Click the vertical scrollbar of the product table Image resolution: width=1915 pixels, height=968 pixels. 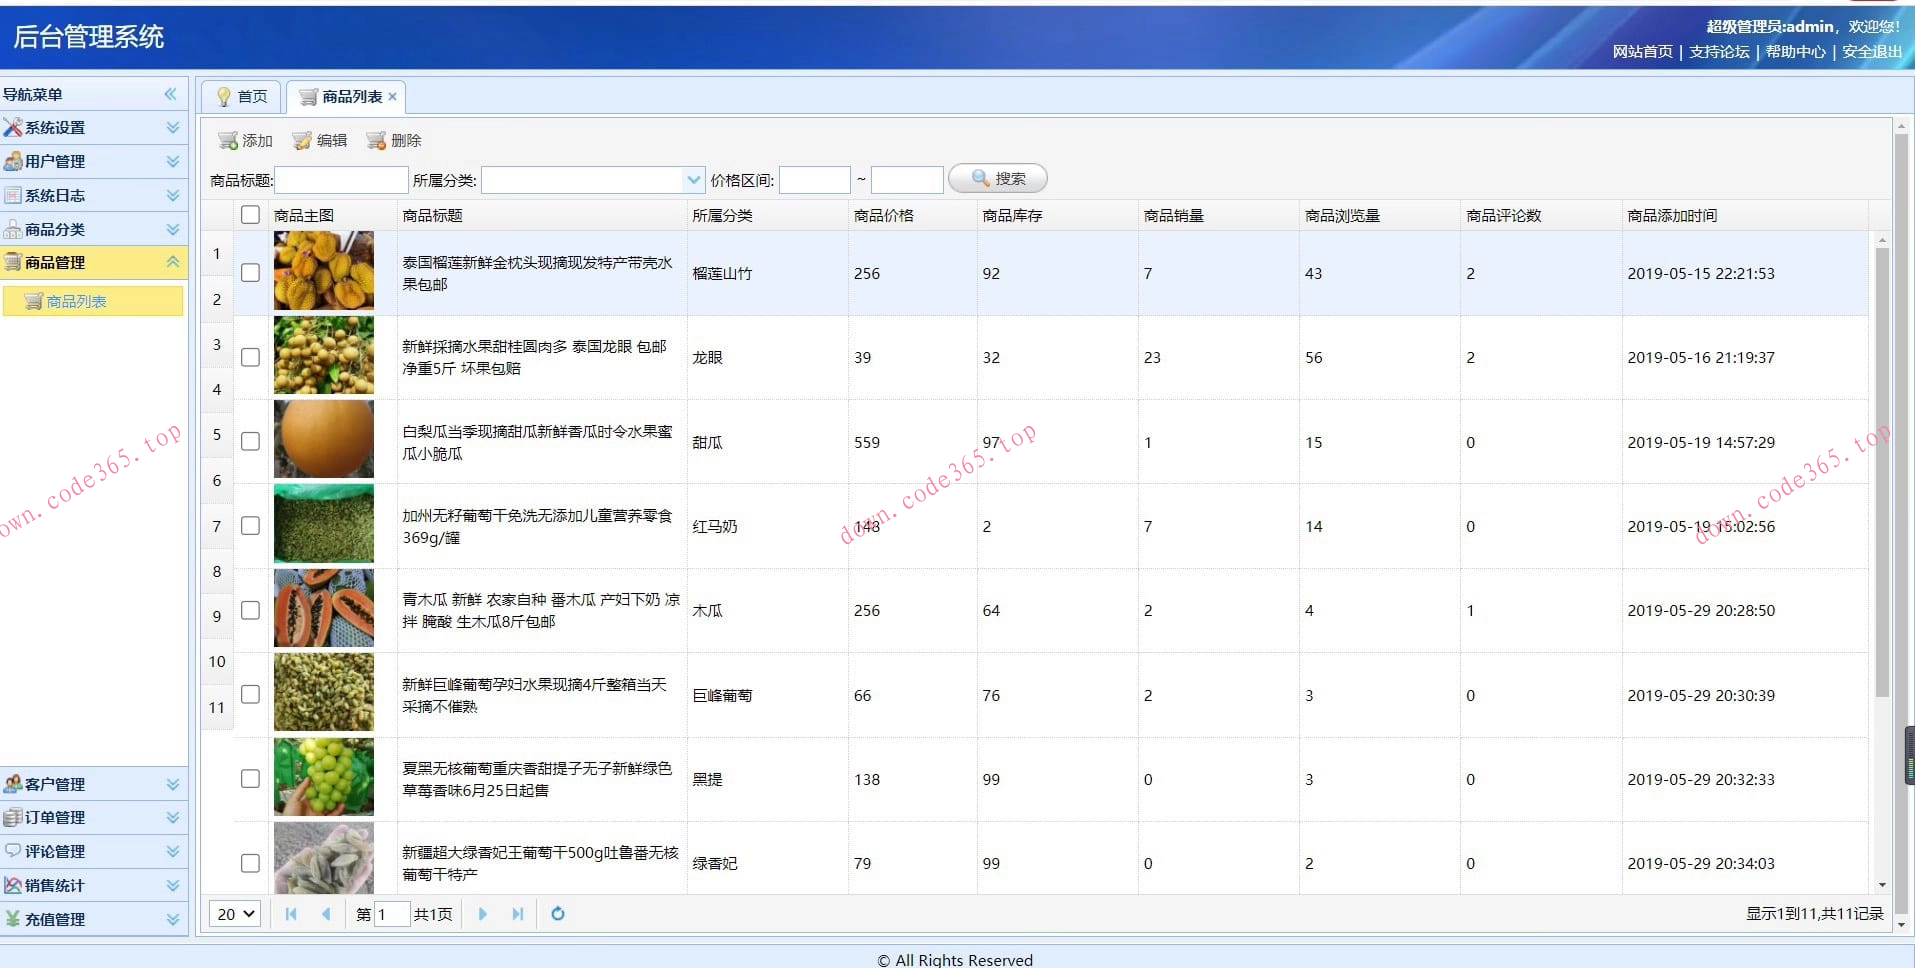(1881, 470)
